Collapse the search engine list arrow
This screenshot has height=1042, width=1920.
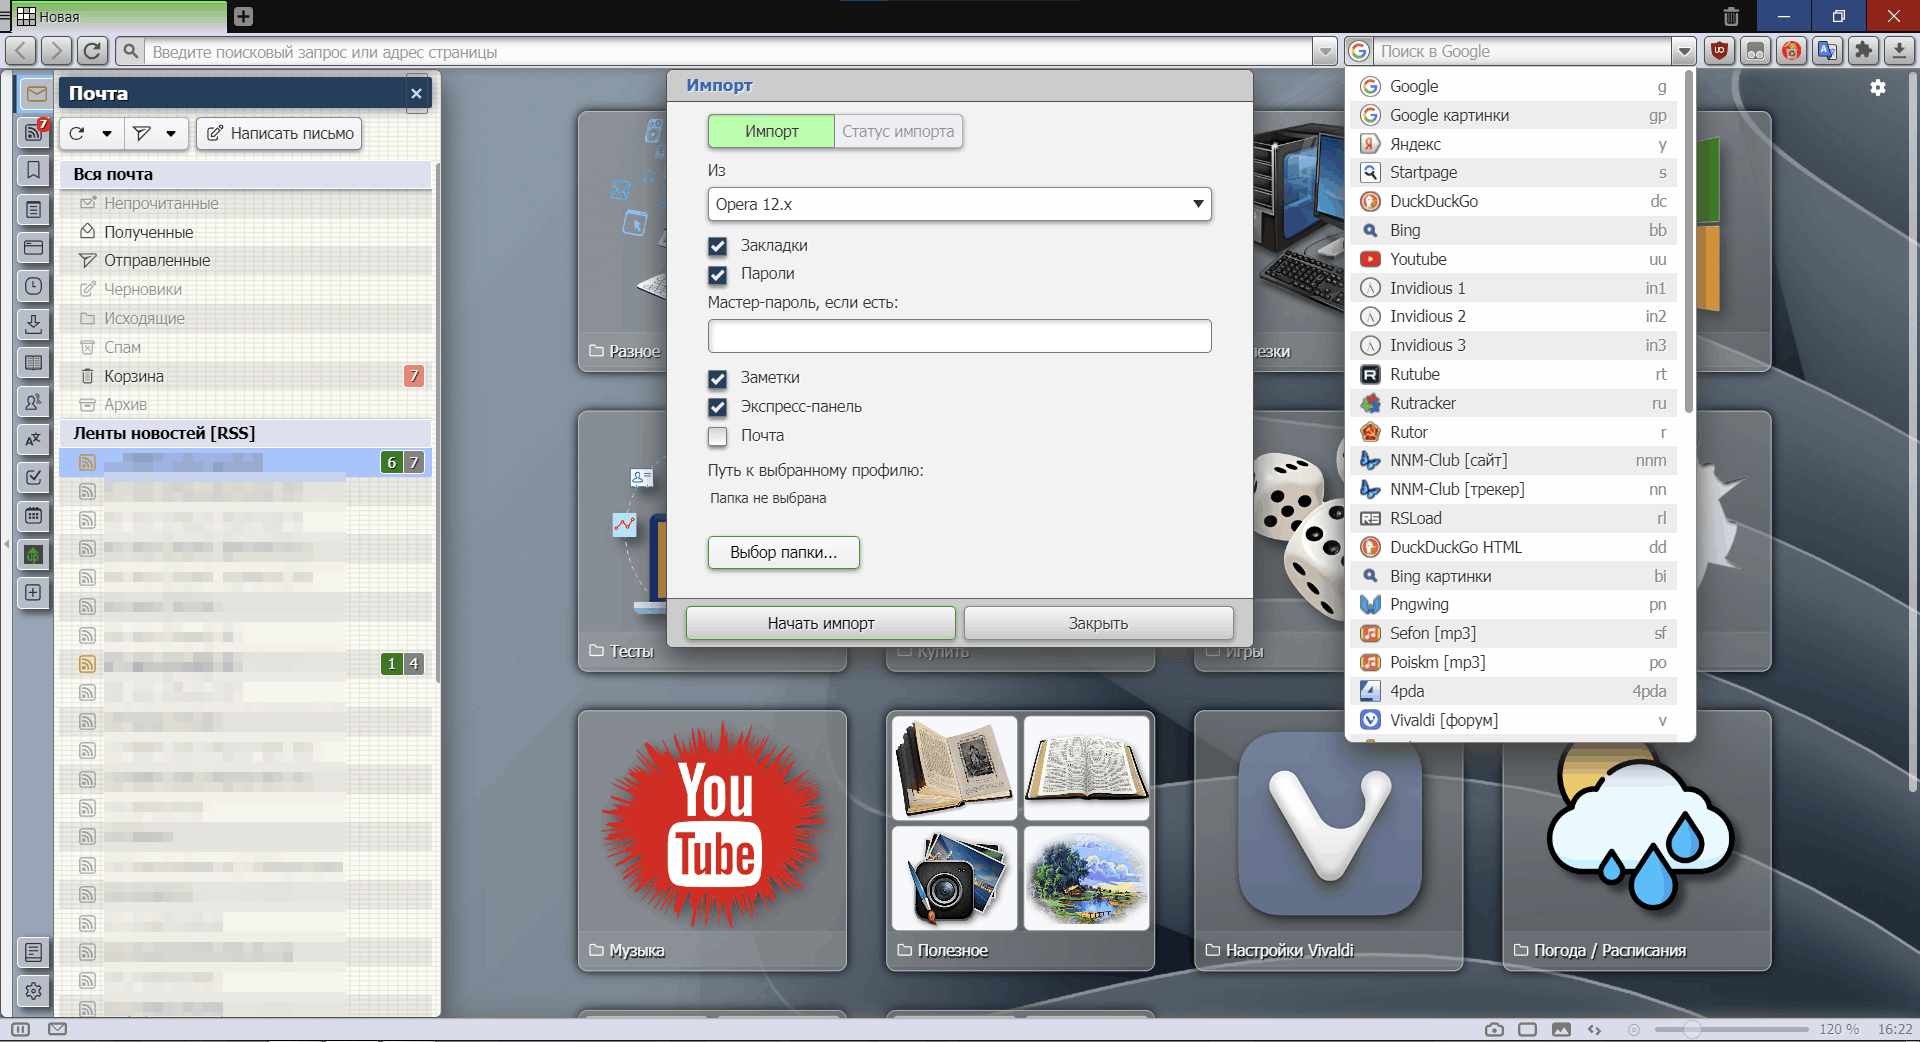click(1684, 51)
